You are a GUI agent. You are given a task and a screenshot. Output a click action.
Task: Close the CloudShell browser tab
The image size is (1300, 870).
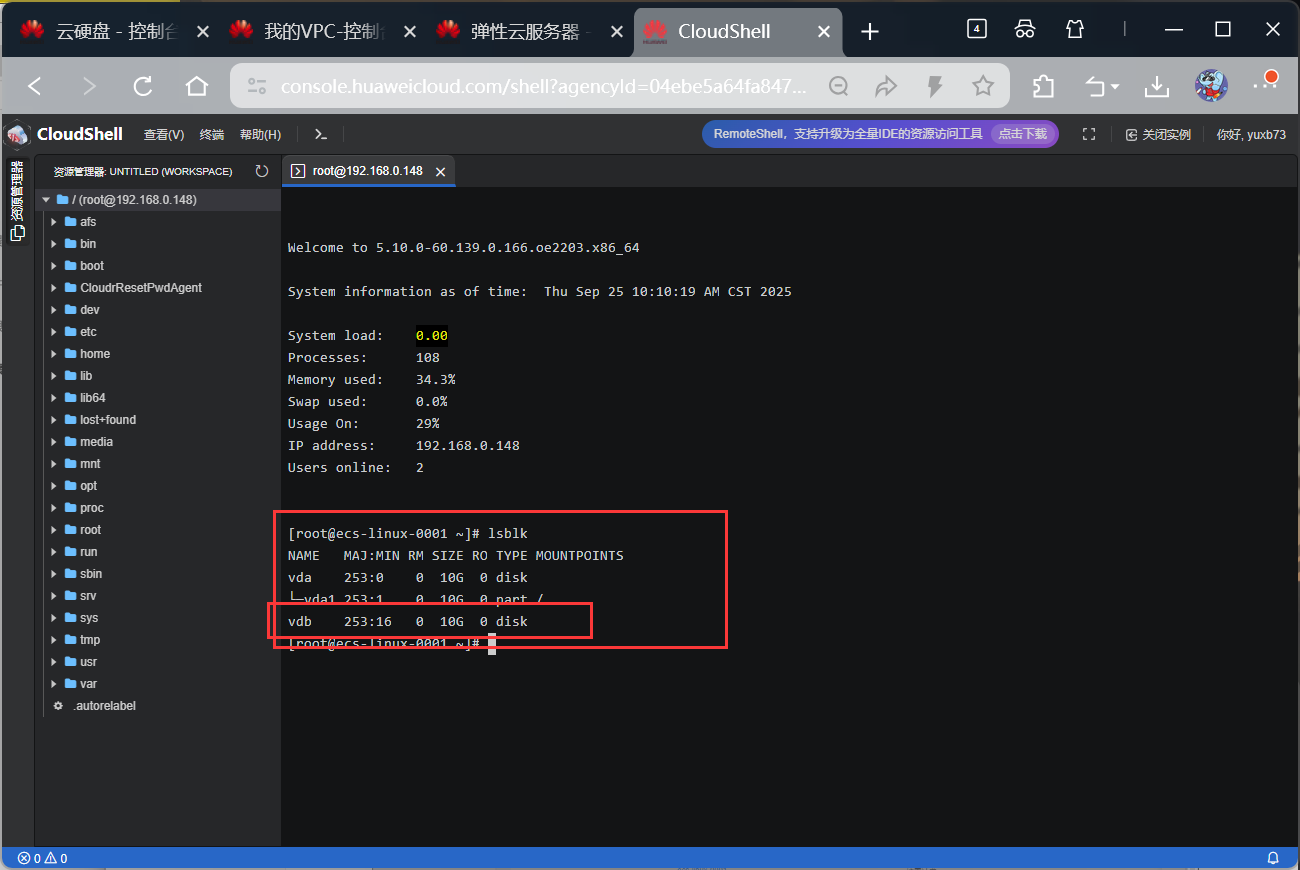pyautogui.click(x=824, y=31)
